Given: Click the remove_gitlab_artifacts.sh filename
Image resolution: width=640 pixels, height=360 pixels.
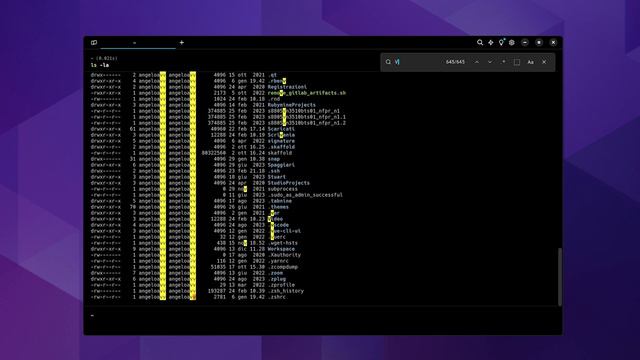Looking at the screenshot, I should tap(307, 93).
